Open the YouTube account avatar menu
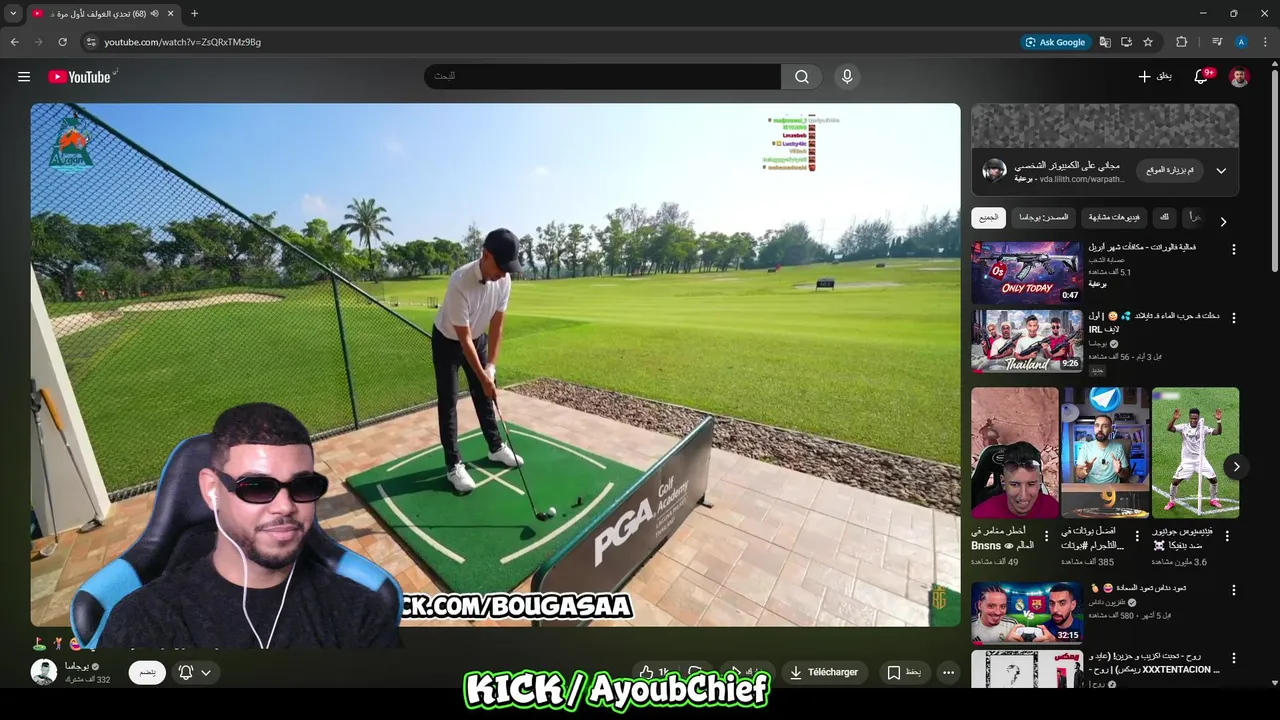The width and height of the screenshot is (1280, 720). 1239,77
